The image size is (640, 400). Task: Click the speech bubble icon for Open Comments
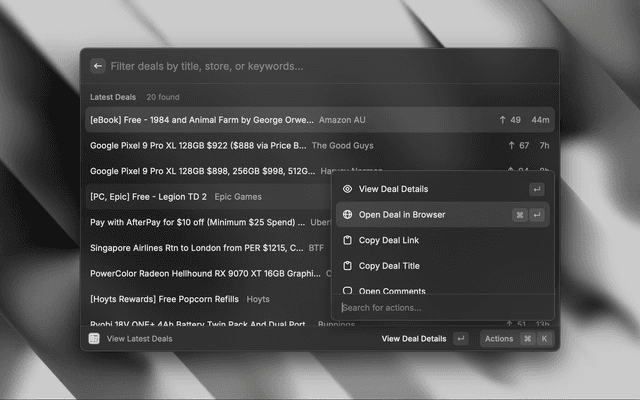(347, 290)
